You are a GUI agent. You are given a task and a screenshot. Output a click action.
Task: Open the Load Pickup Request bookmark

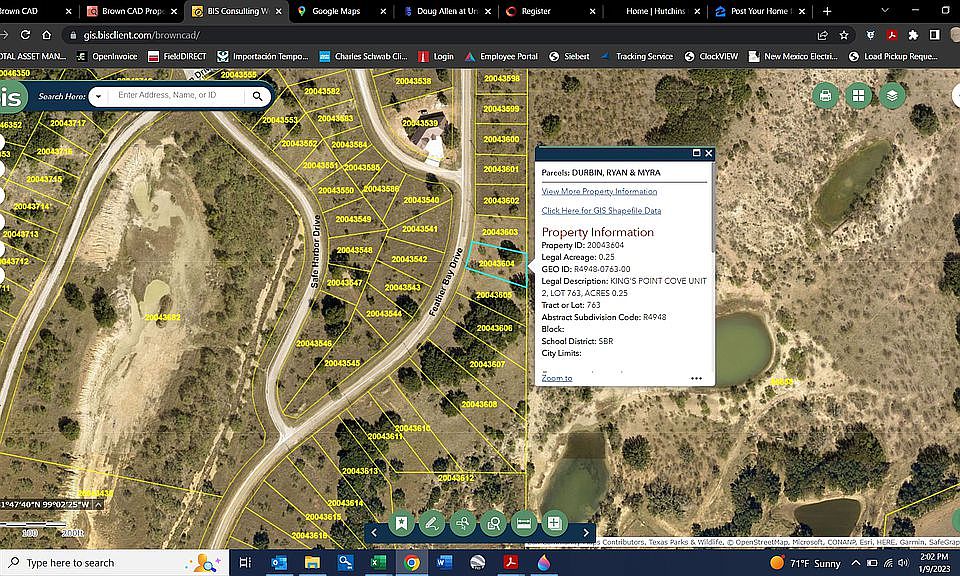pyautogui.click(x=893, y=56)
